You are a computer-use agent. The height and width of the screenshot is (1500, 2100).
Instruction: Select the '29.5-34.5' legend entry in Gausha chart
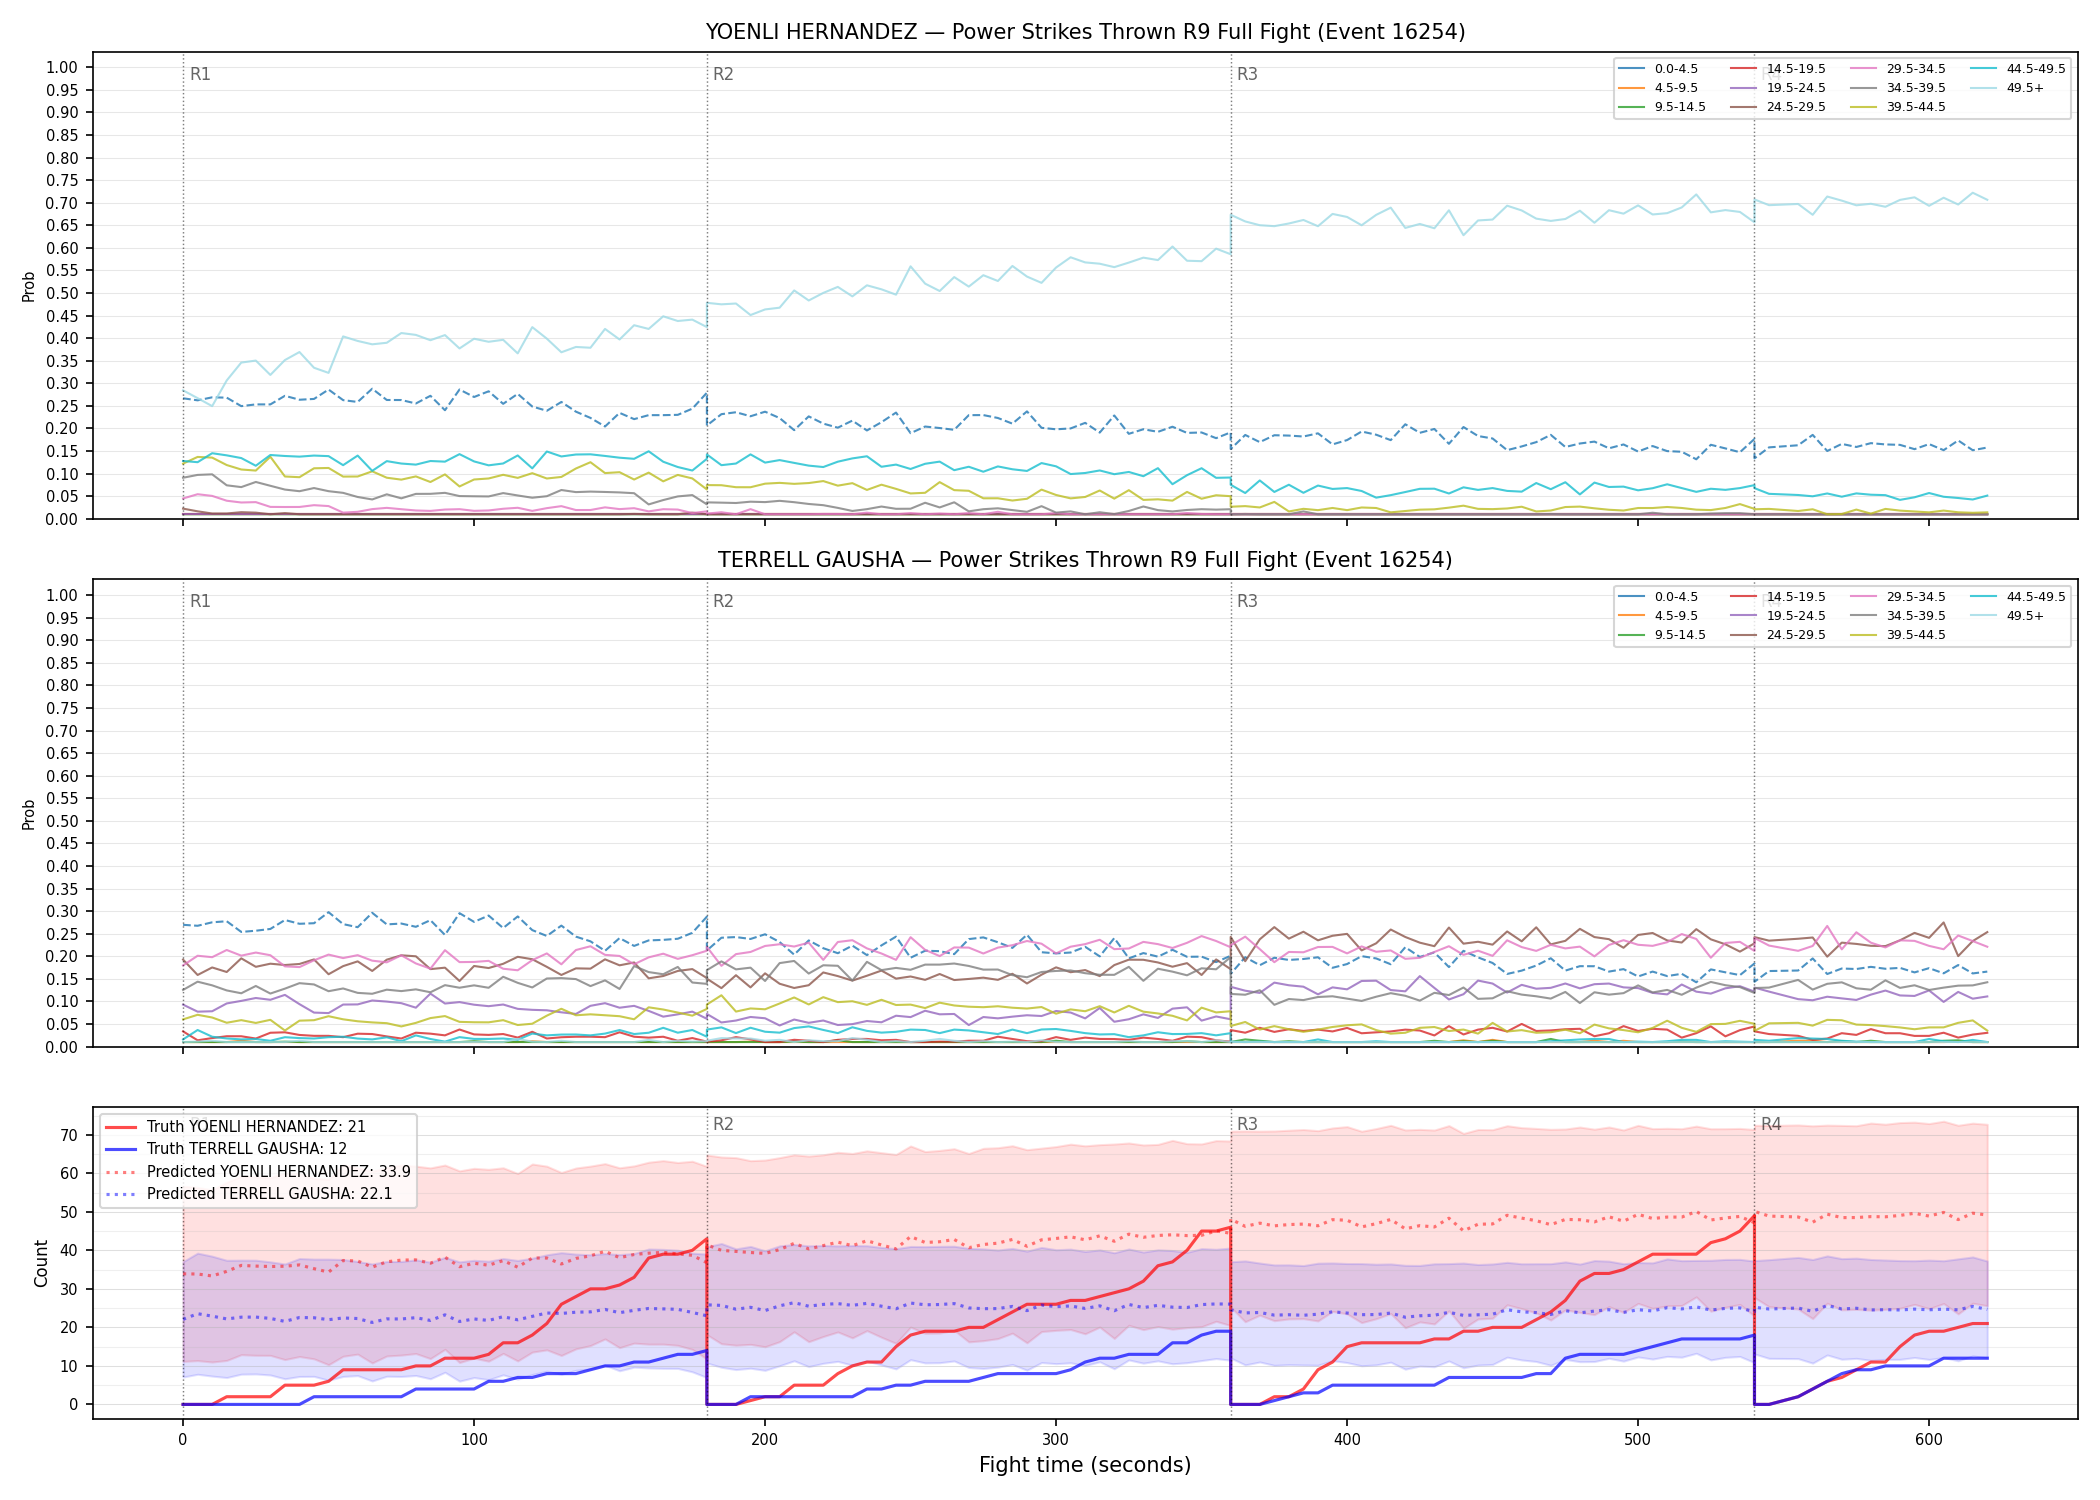pyautogui.click(x=1898, y=597)
